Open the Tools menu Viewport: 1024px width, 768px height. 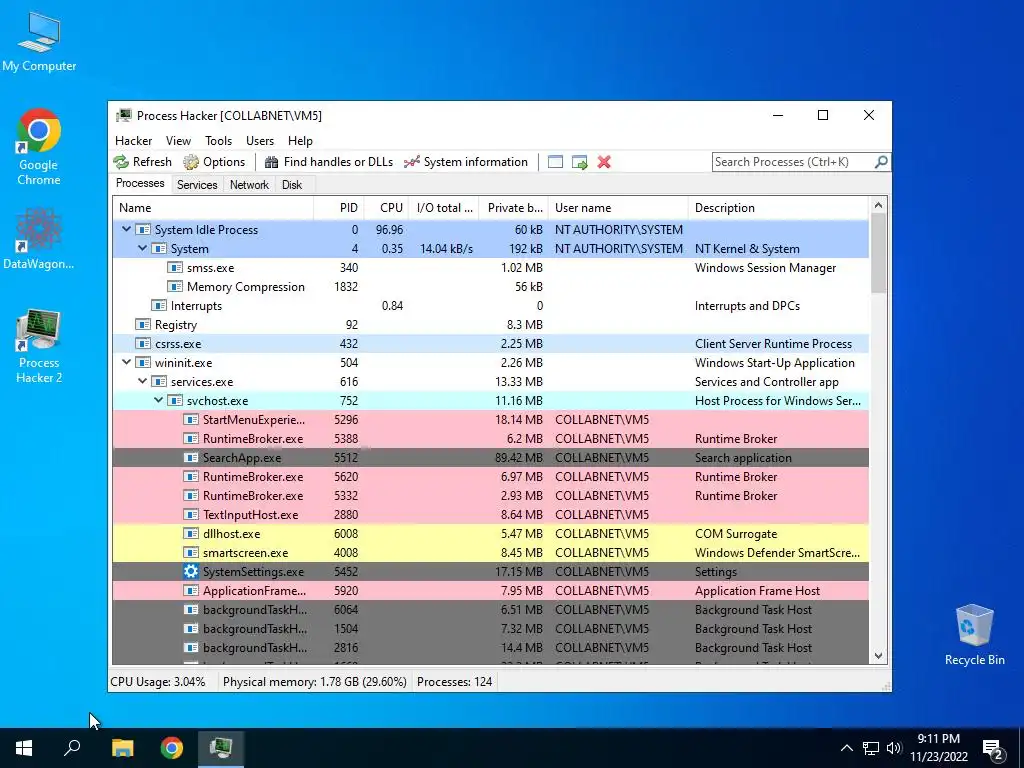[218, 141]
